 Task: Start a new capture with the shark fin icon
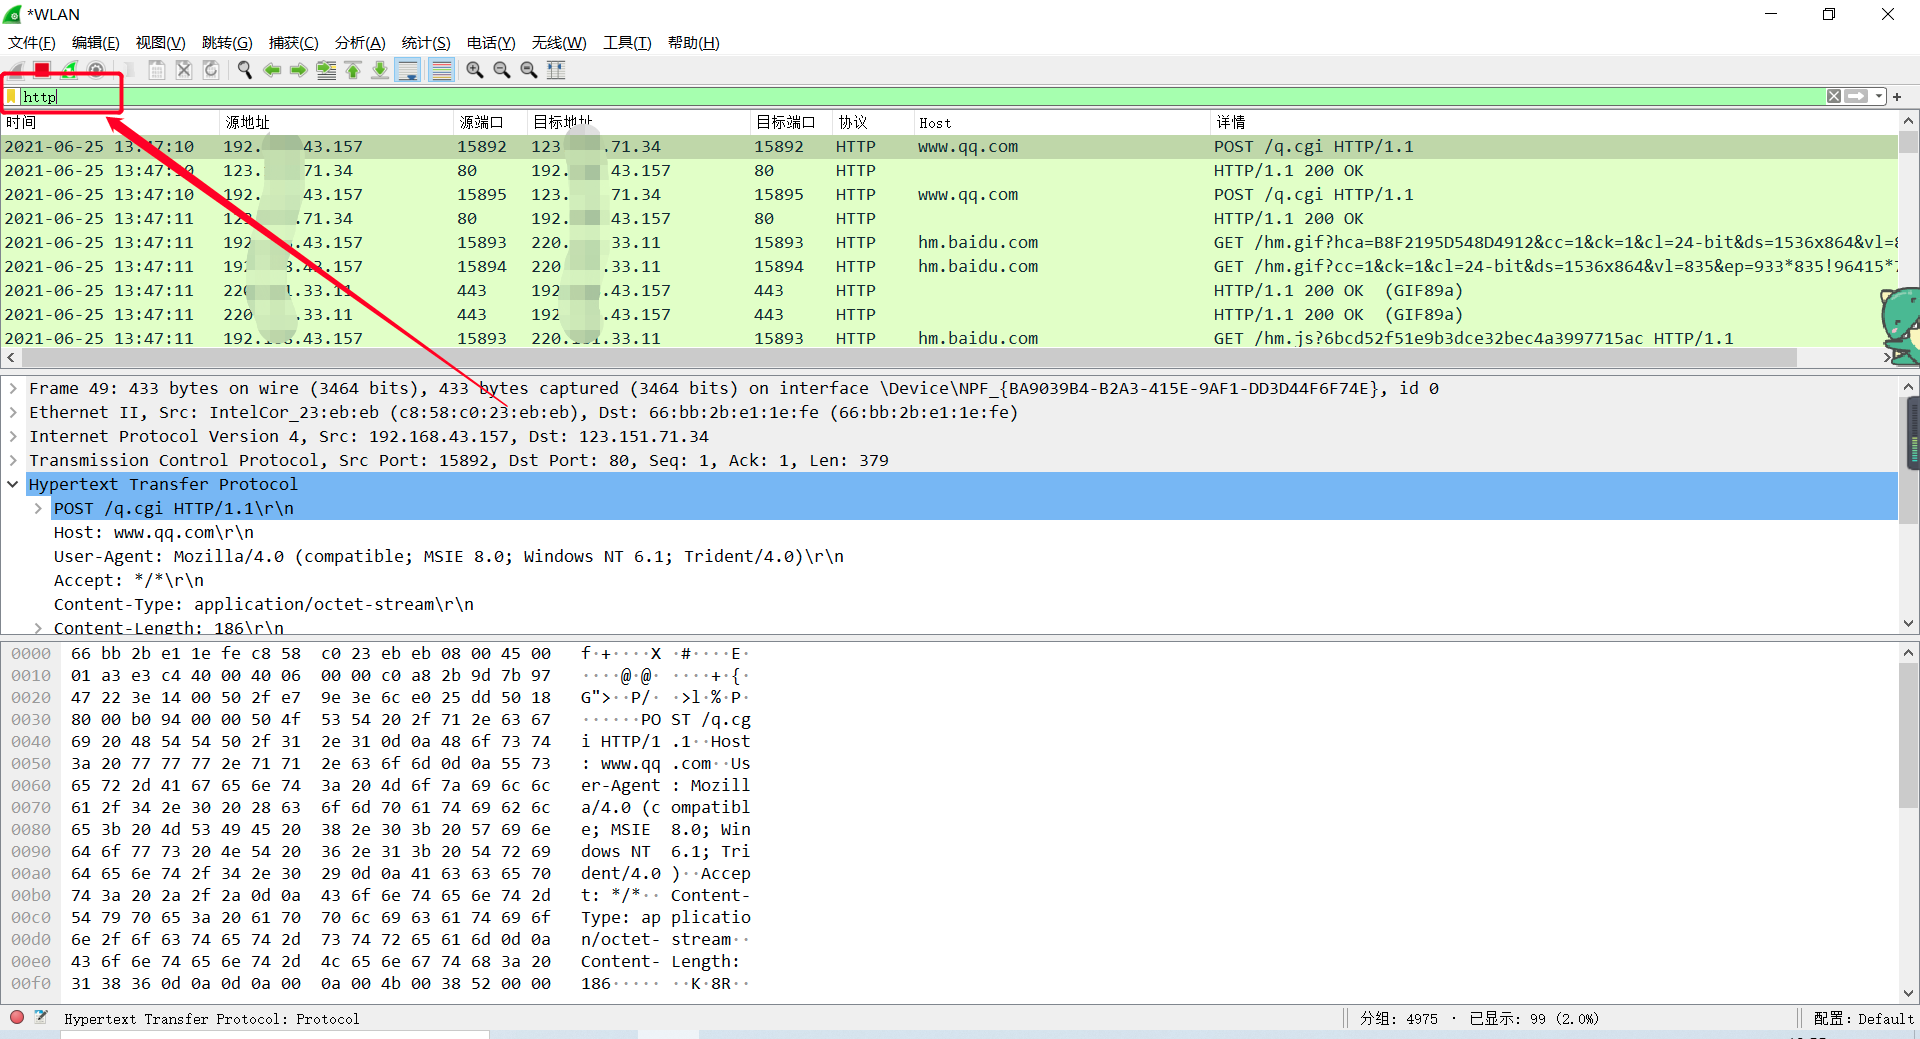(18, 70)
